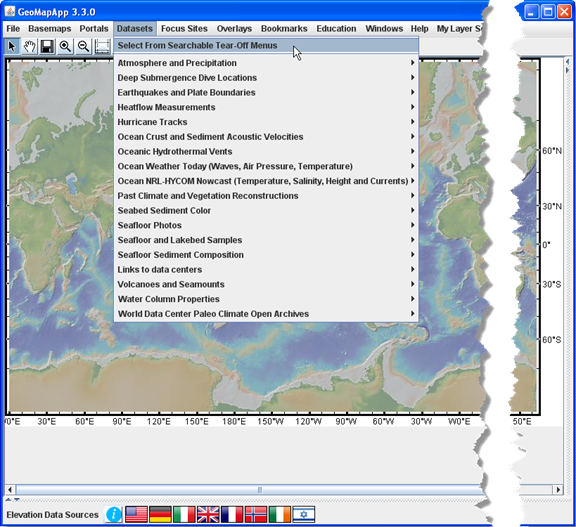Open the Bookmarks menu

(x=284, y=29)
